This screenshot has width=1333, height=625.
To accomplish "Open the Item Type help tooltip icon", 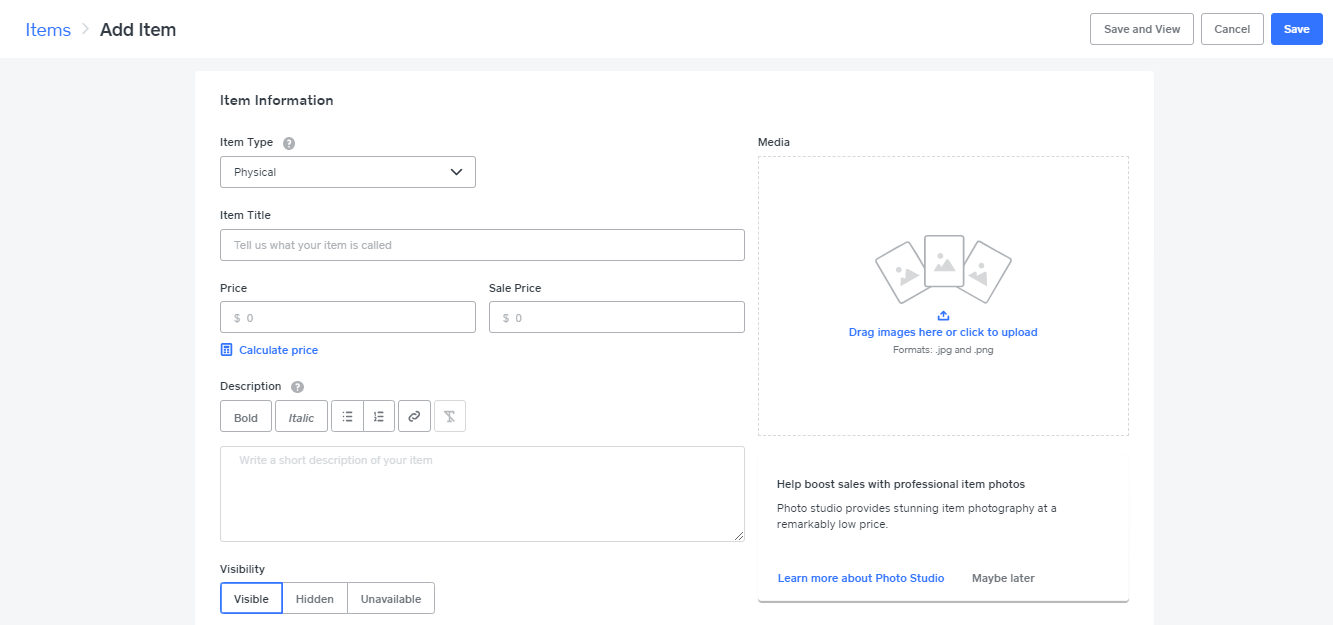I will 288,142.
